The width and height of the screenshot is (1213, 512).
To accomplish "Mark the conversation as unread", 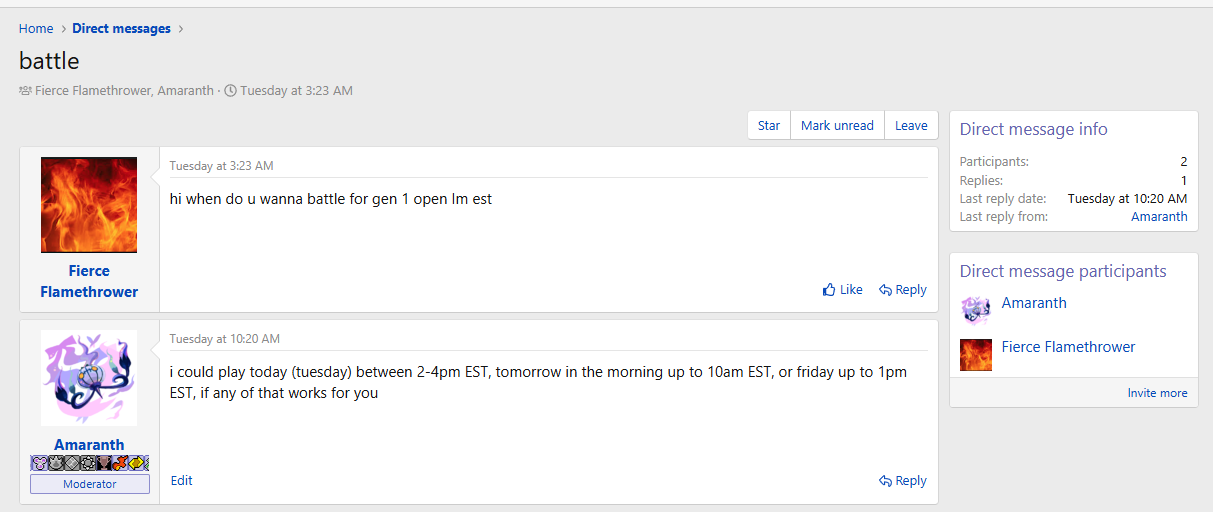I will pos(837,125).
